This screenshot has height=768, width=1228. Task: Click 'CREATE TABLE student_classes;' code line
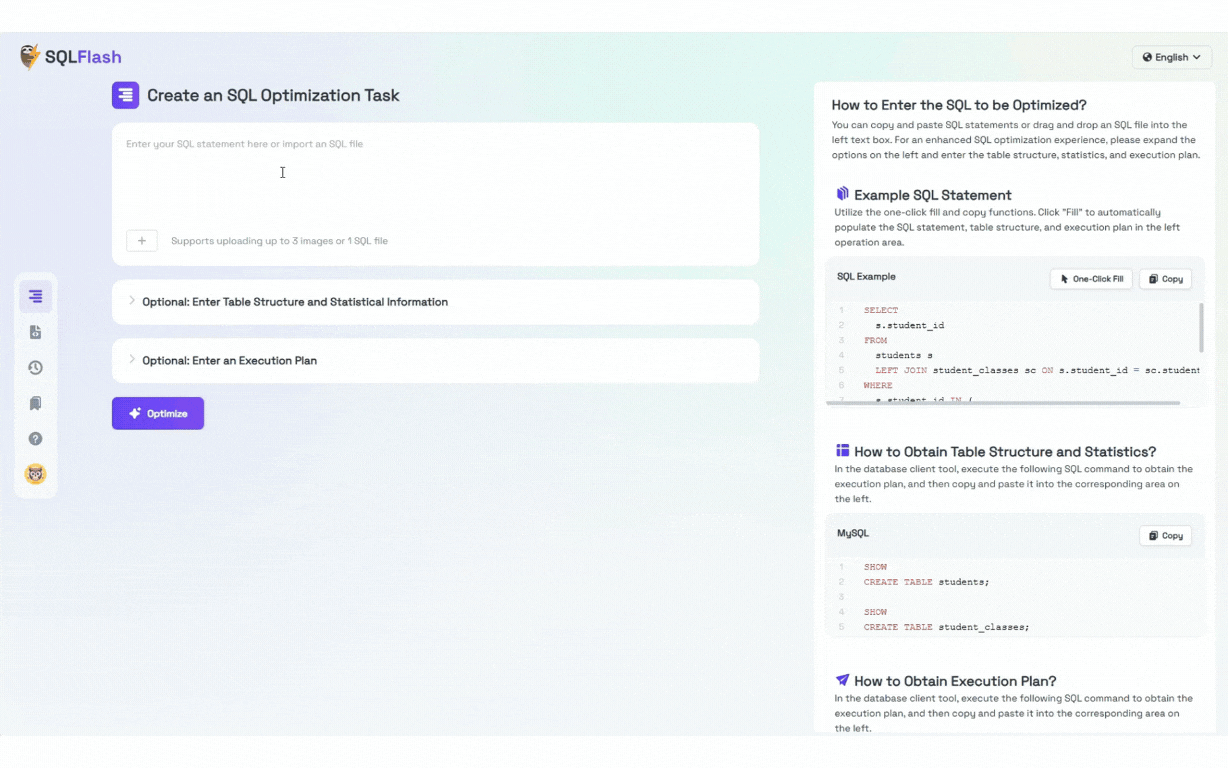click(946, 627)
